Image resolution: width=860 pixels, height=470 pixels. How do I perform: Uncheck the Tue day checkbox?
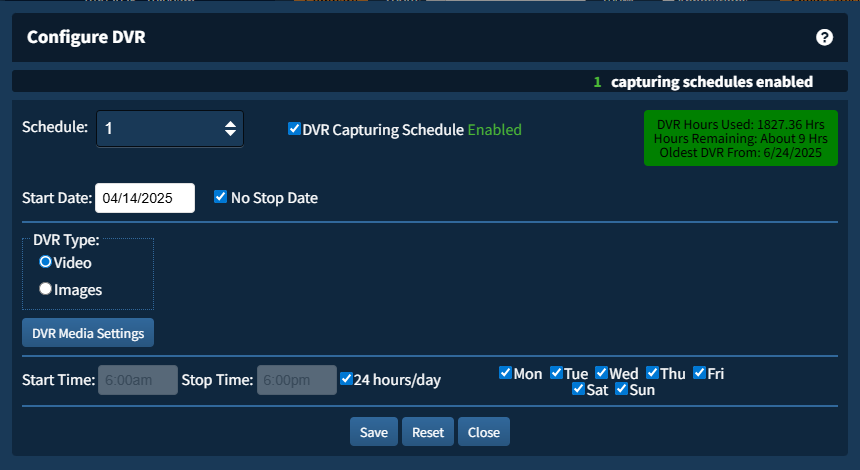tap(556, 373)
